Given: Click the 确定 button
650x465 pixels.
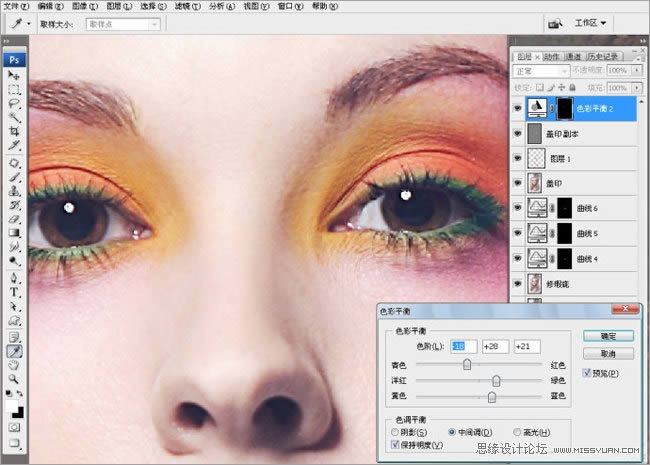Looking at the screenshot, I should (x=609, y=336).
